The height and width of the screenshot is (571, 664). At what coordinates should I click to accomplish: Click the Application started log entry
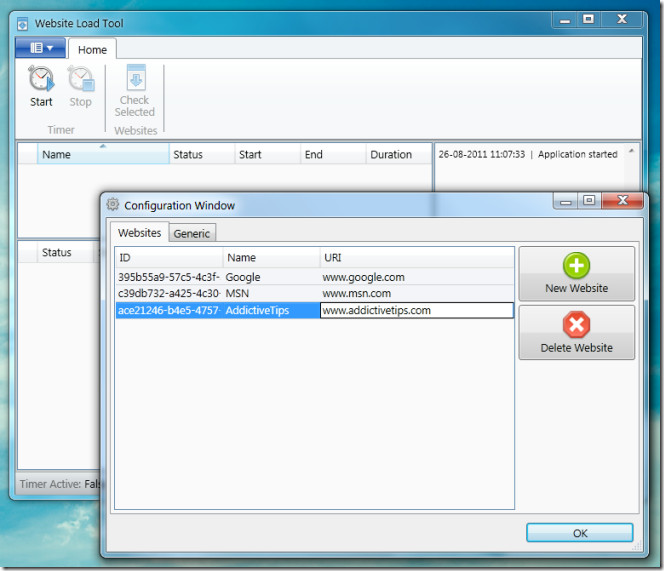point(528,154)
